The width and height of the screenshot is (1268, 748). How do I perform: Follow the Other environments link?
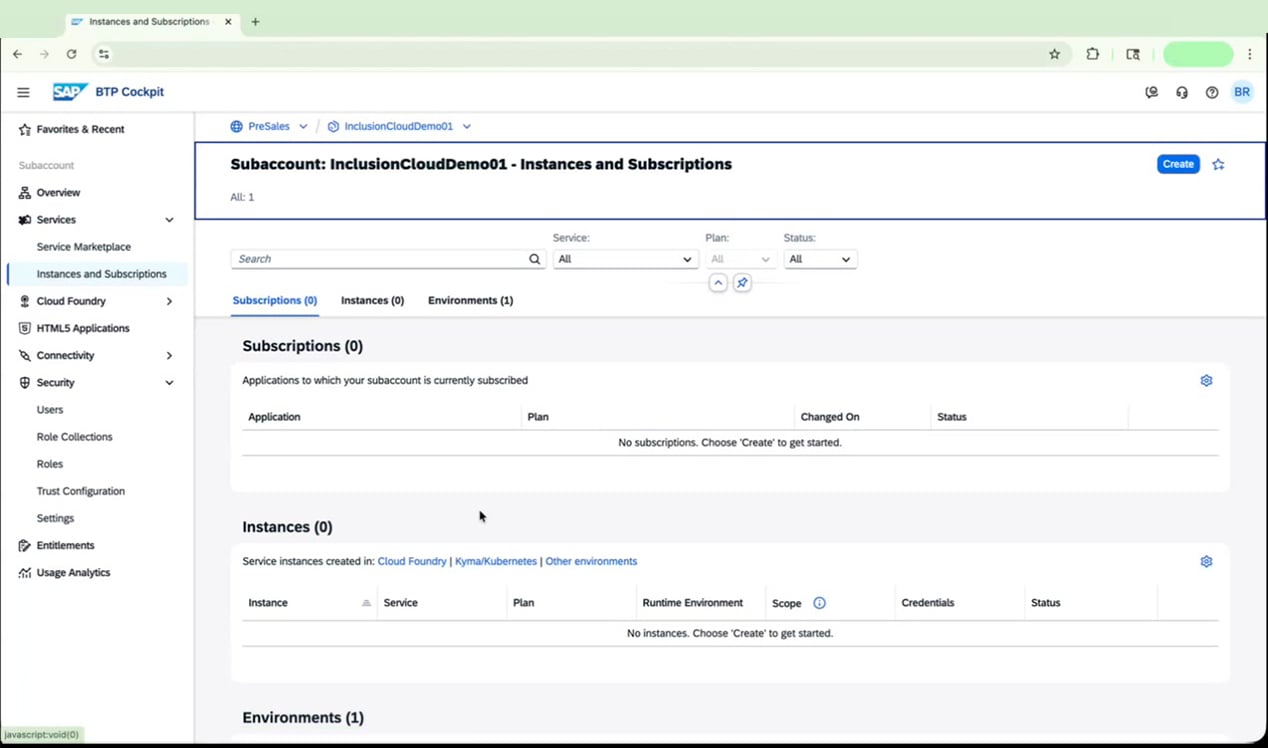(x=591, y=562)
